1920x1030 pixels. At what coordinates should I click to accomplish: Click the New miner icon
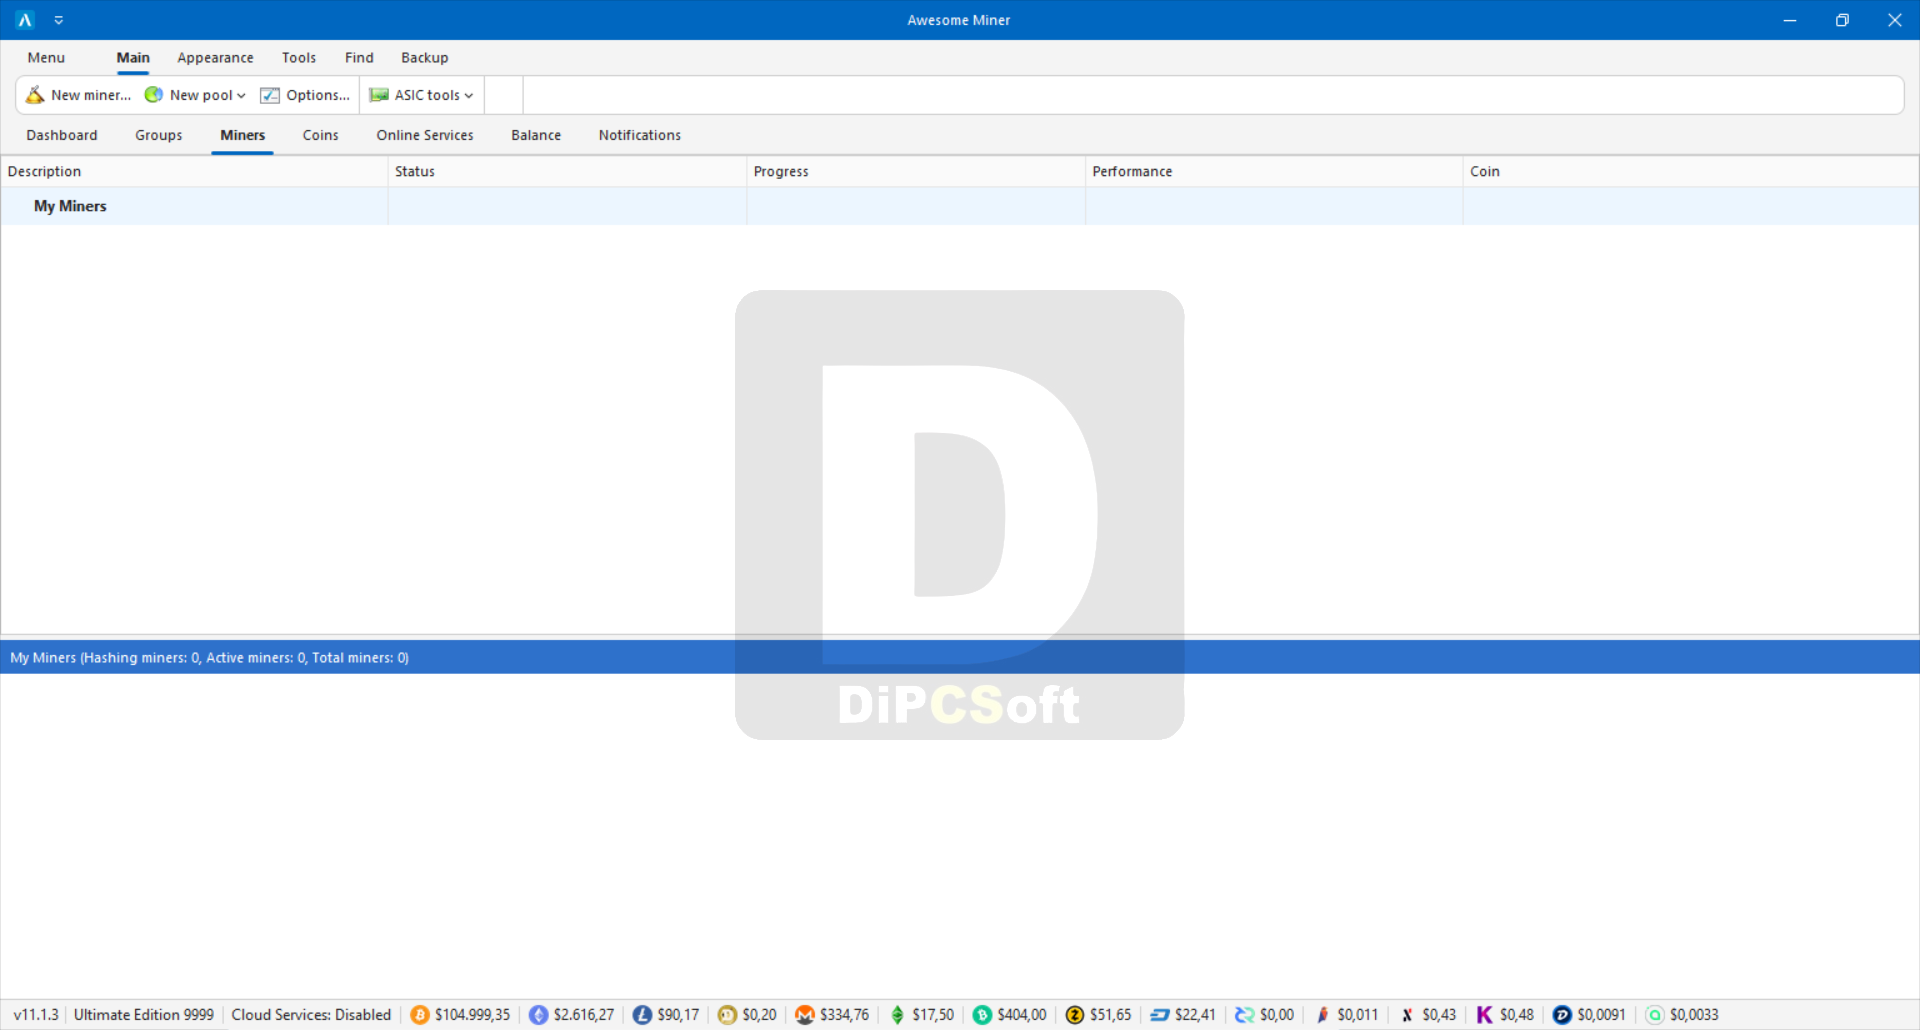(x=35, y=95)
